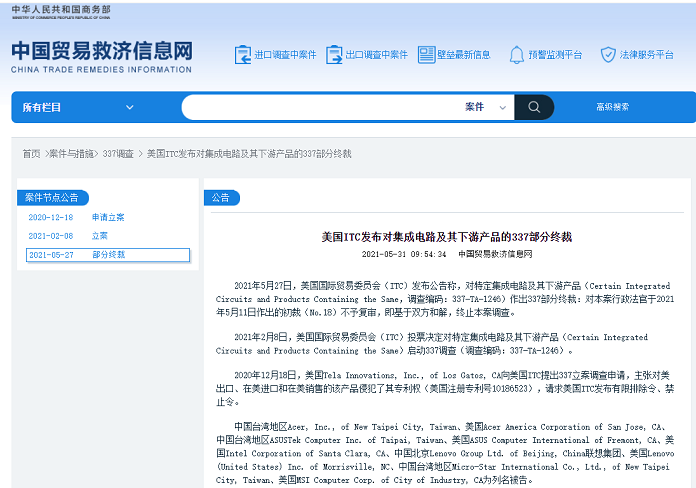Click the site logo 中国贸易救济信息网
Screen dimensions: 696x488
tap(102, 57)
